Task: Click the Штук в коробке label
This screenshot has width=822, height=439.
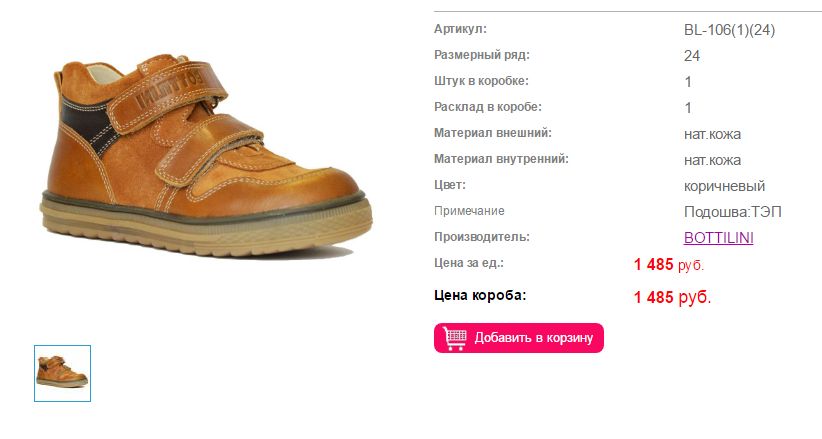Action: (481, 81)
